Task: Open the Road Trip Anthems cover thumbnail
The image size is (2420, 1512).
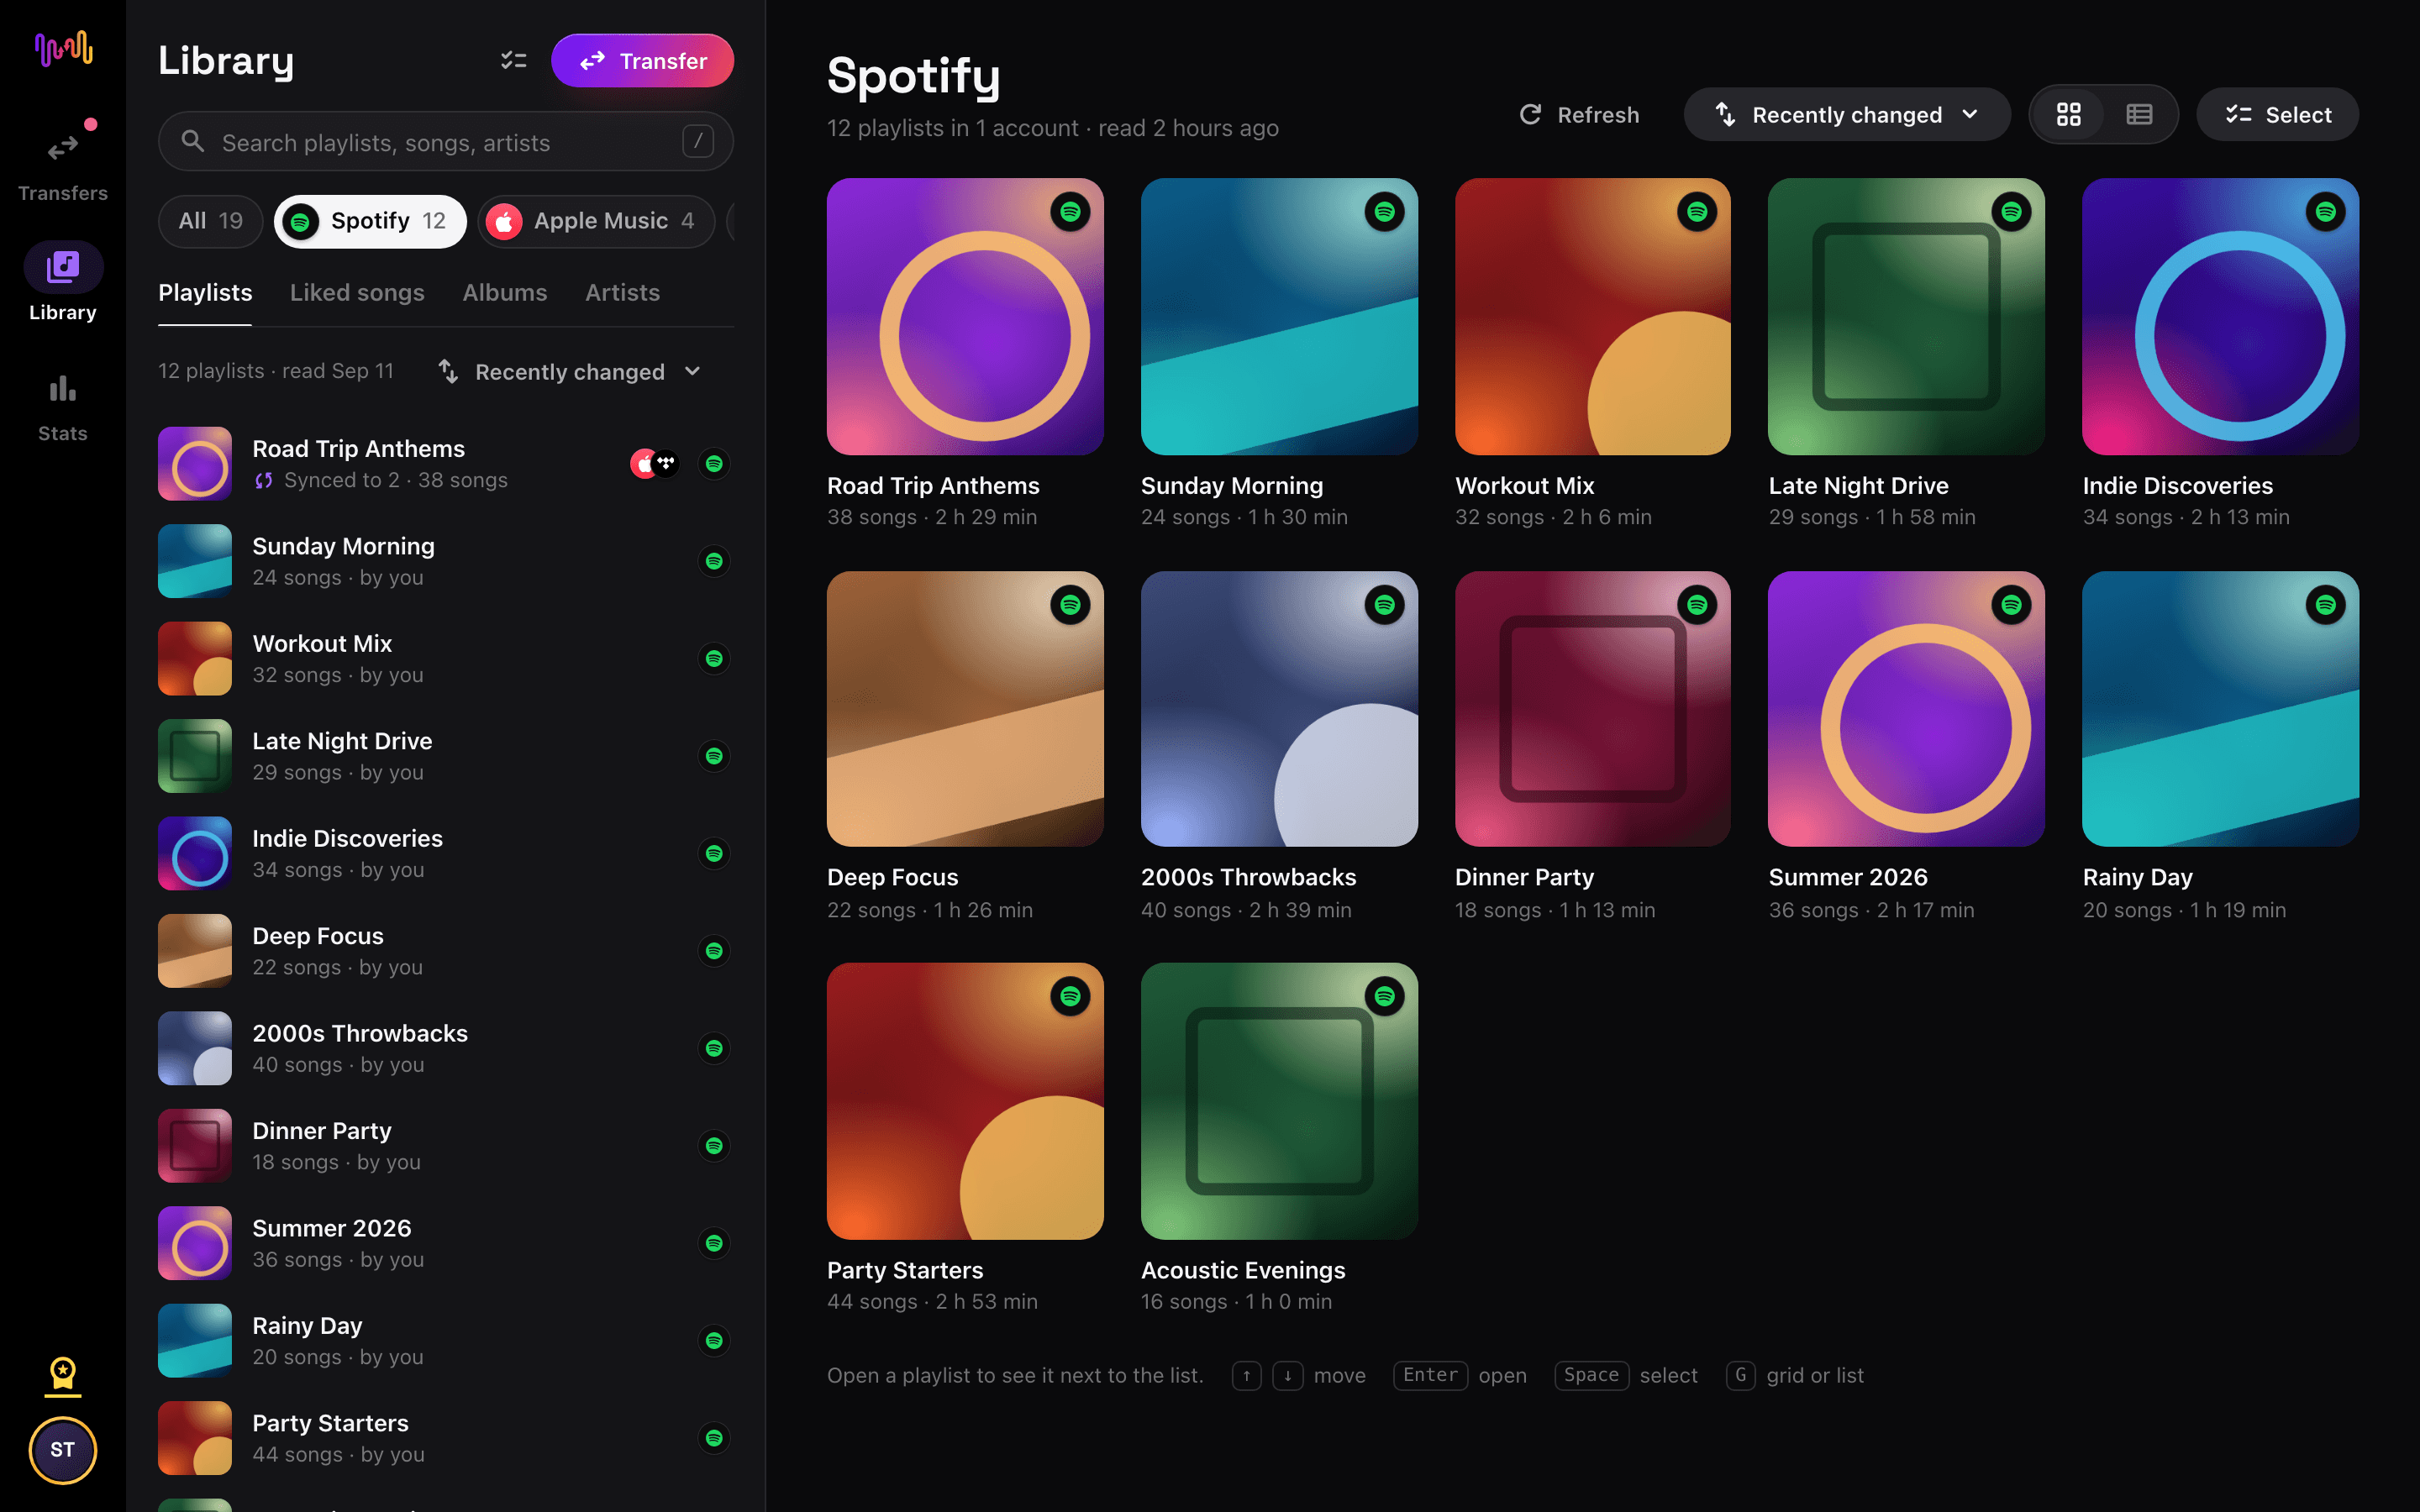Action: tap(965, 317)
